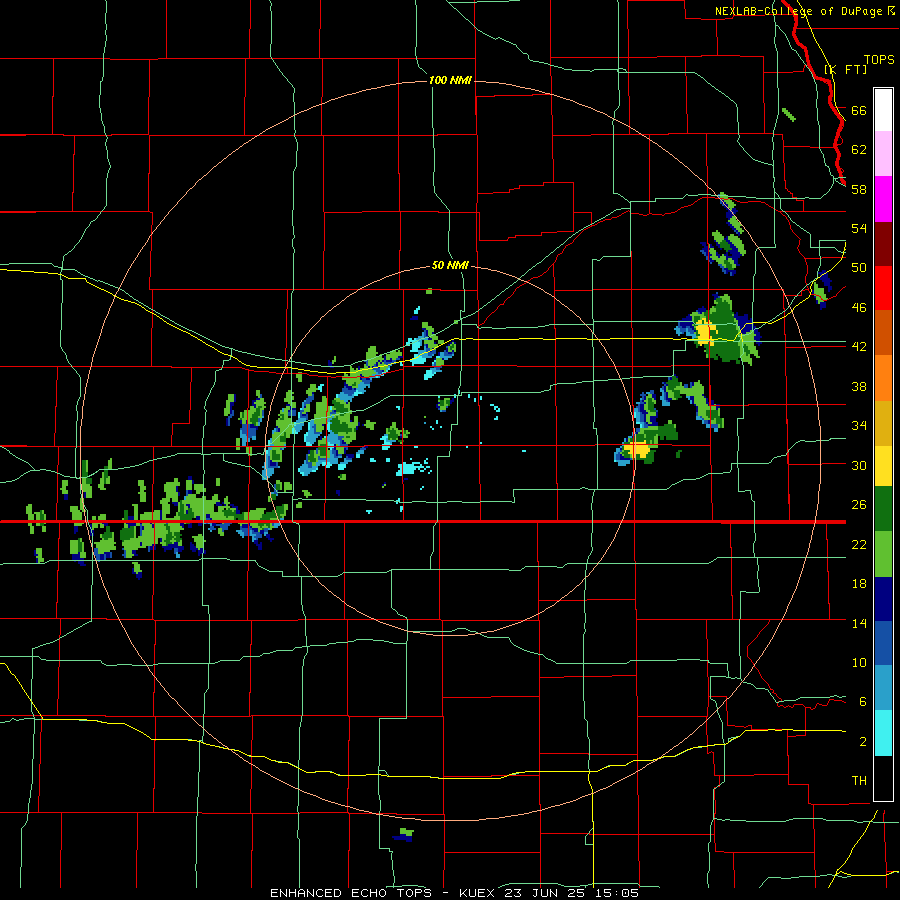
Task: Select the bright red legend swatch
Action: (x=883, y=288)
